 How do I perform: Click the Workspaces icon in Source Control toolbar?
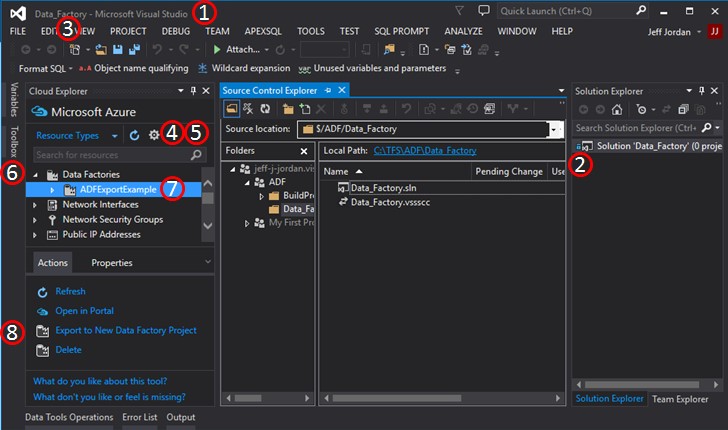[248, 109]
